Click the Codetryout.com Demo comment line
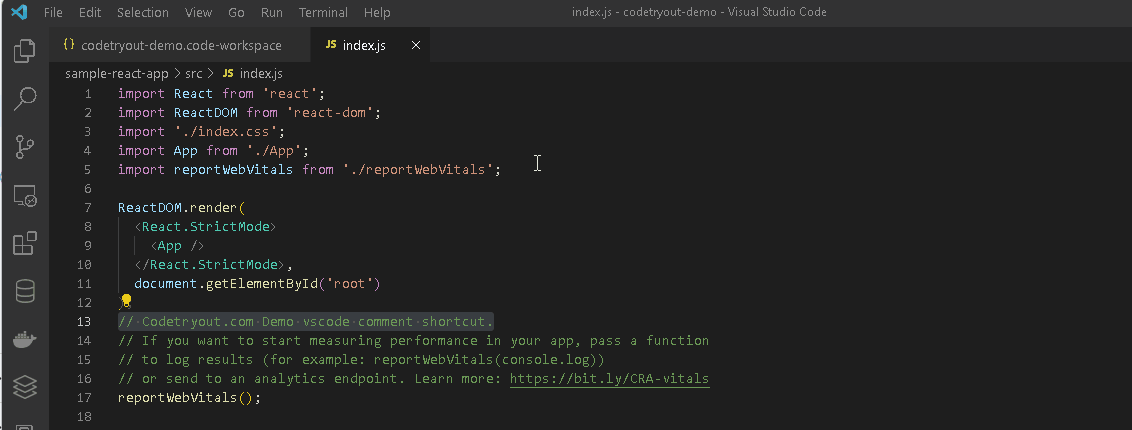The height and width of the screenshot is (430, 1132). click(x=306, y=321)
